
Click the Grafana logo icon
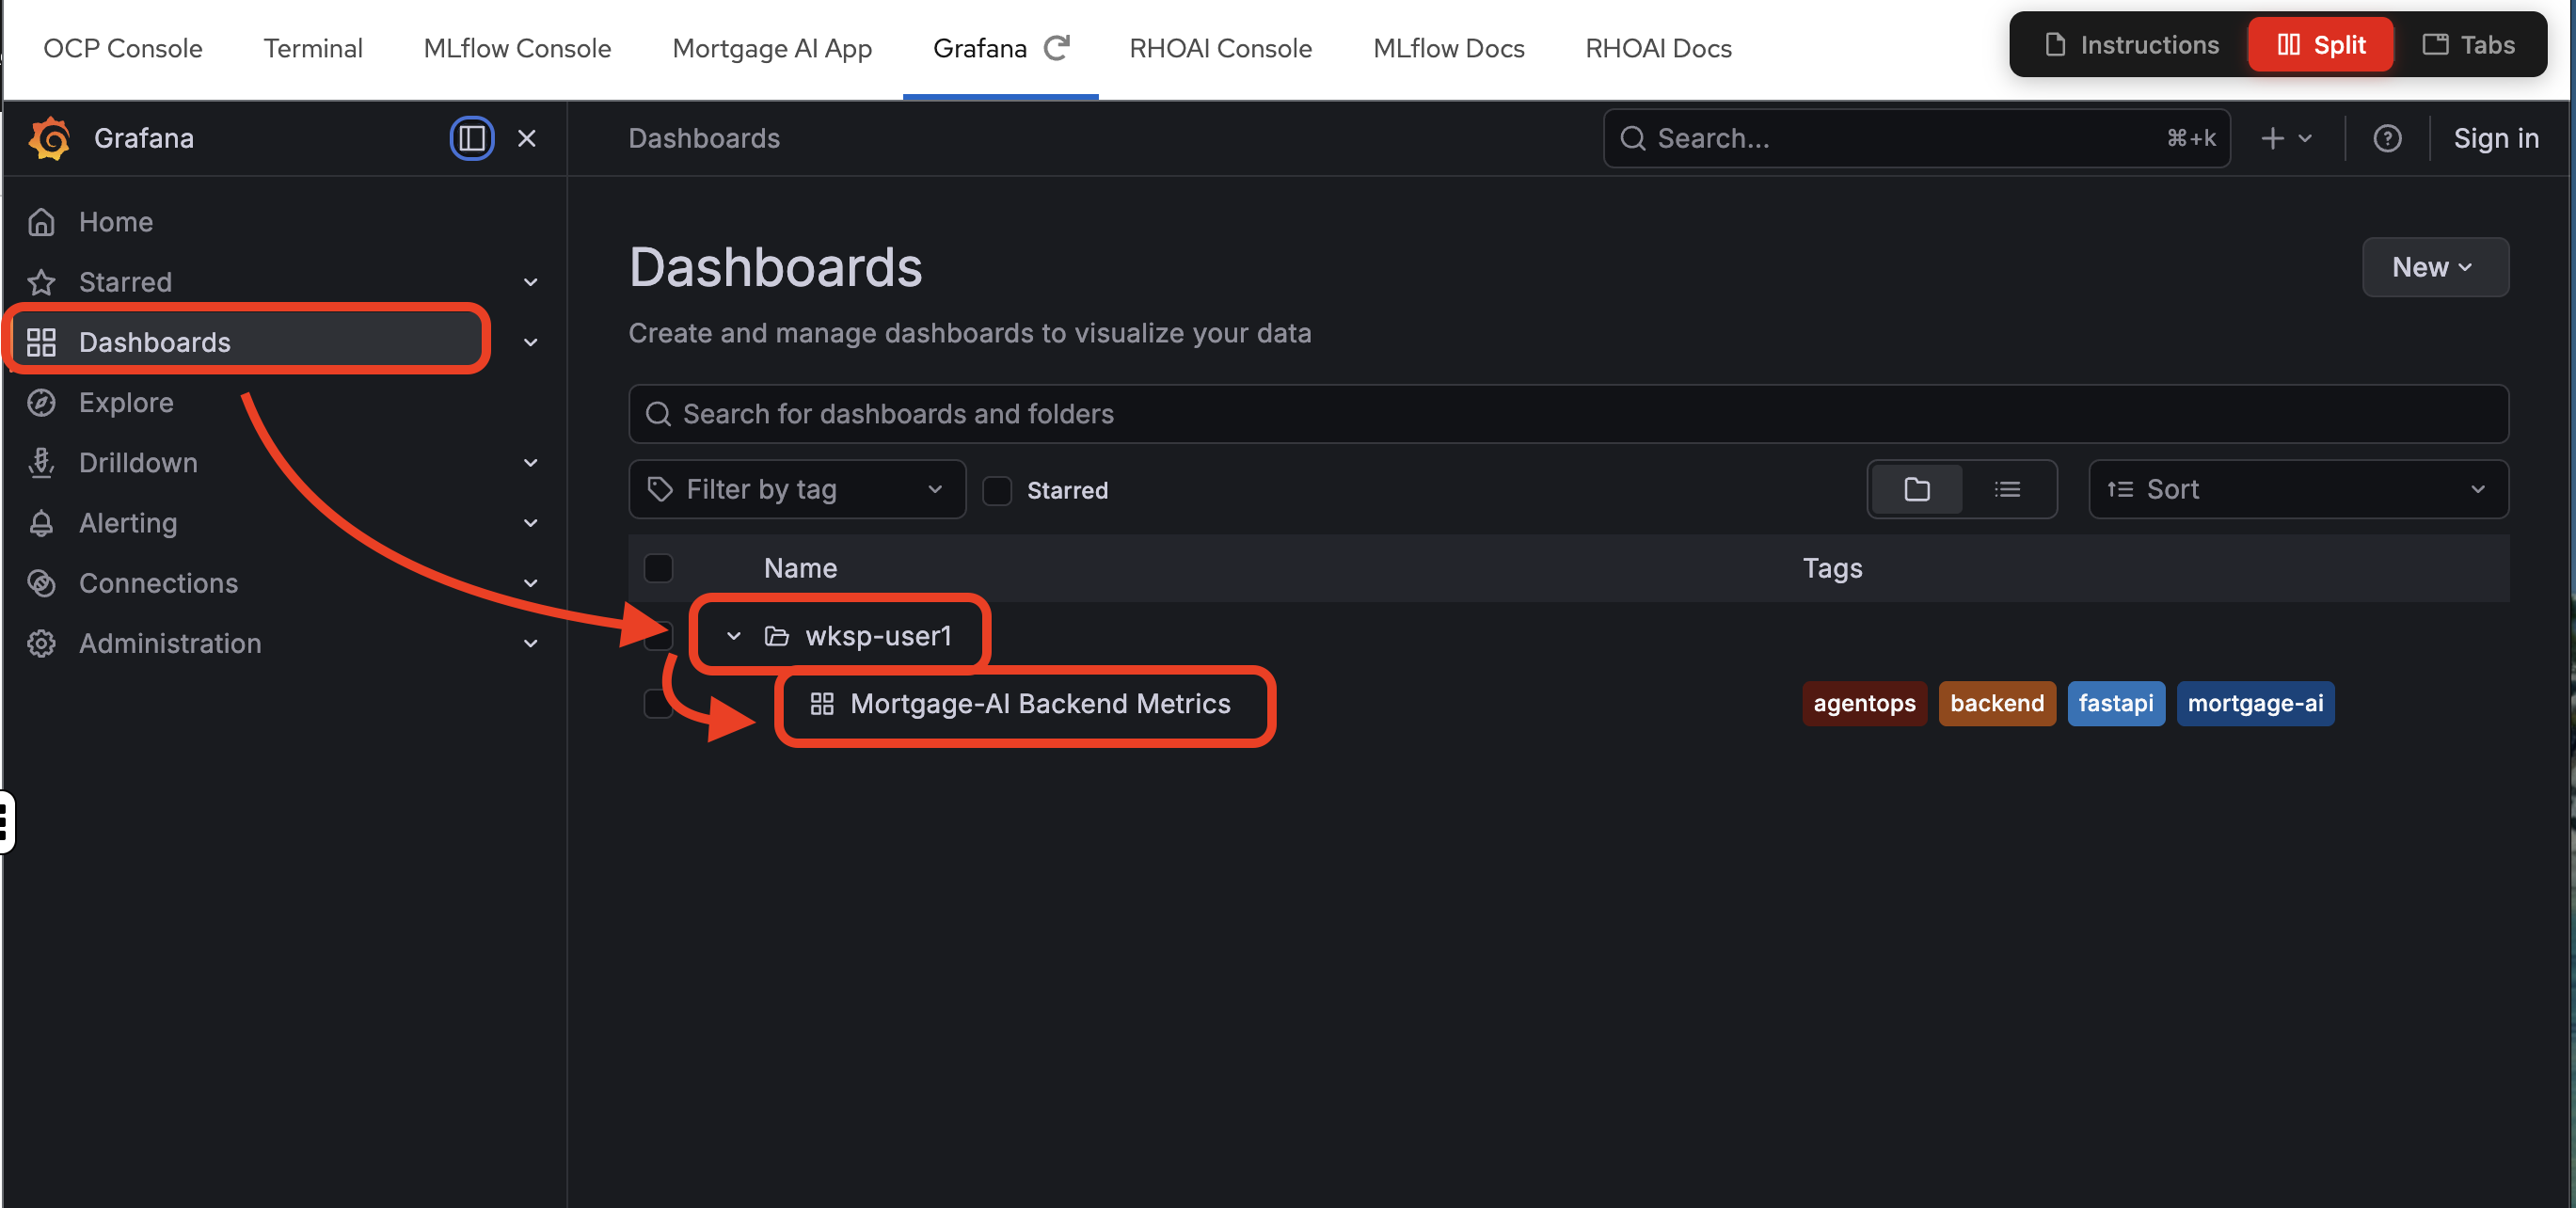[x=49, y=138]
